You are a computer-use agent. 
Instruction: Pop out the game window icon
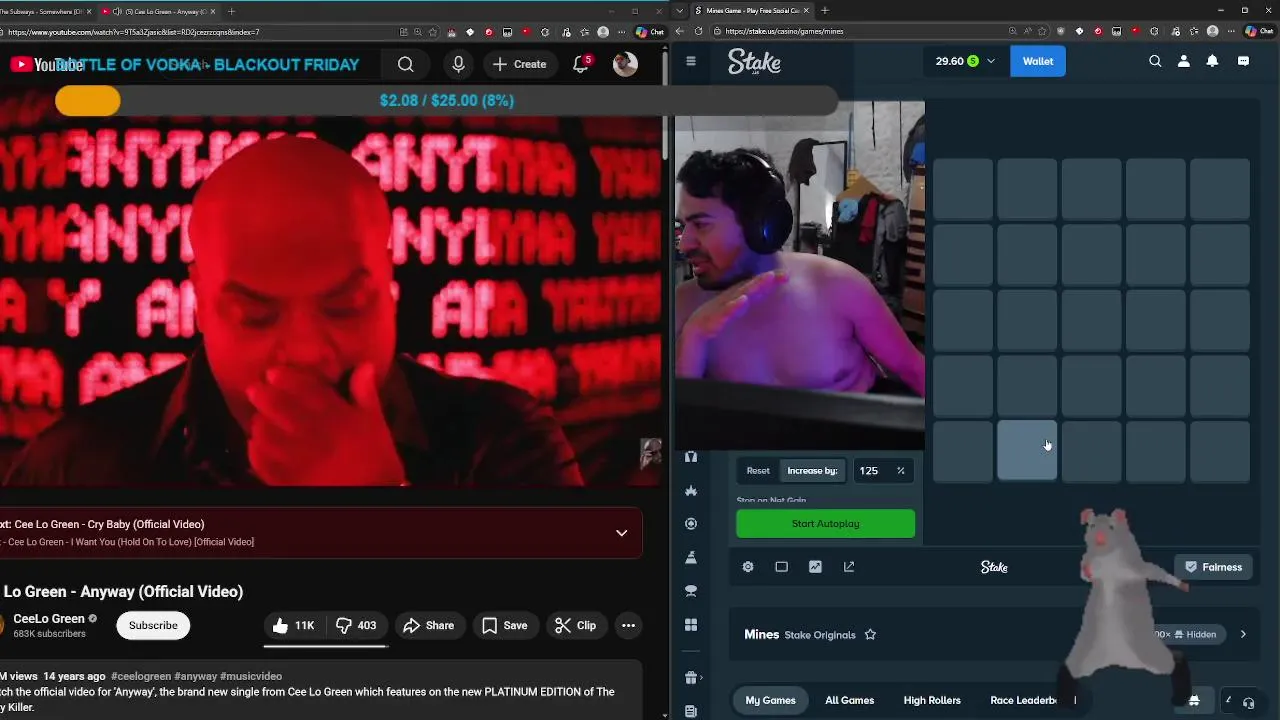click(849, 567)
